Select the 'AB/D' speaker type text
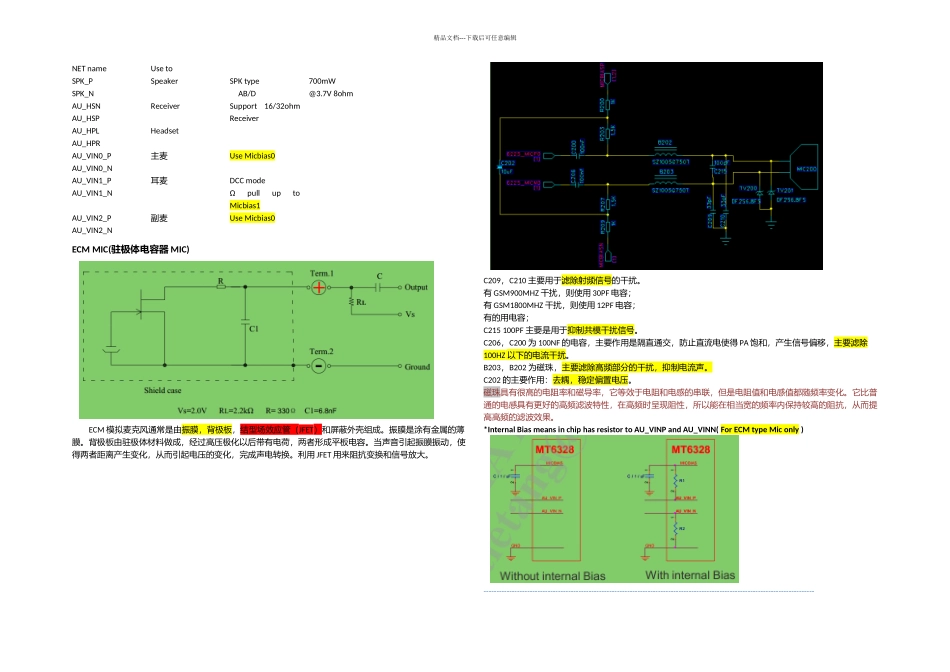This screenshot has width=950, height=672. click(247, 93)
